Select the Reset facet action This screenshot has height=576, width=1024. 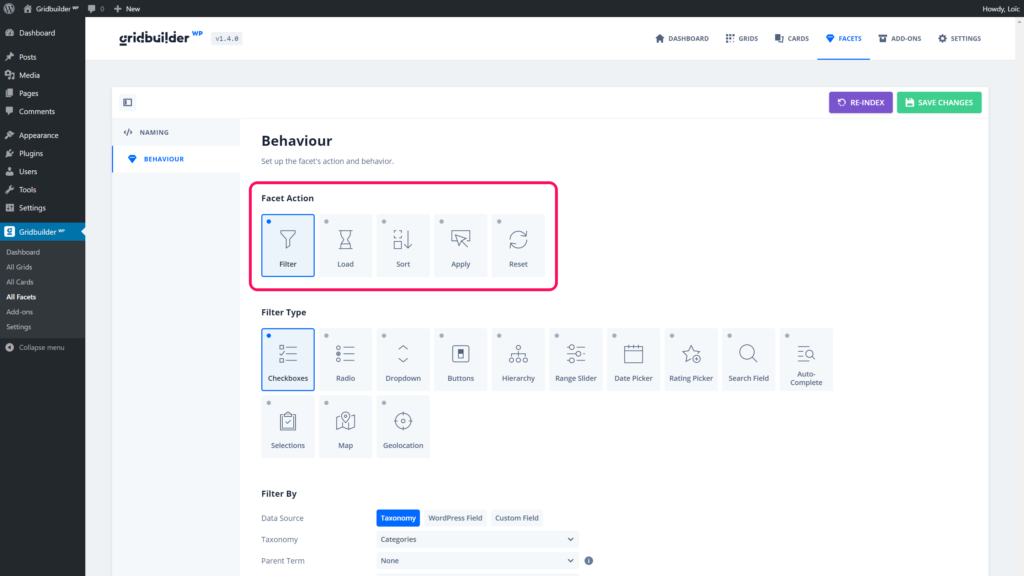(x=518, y=245)
